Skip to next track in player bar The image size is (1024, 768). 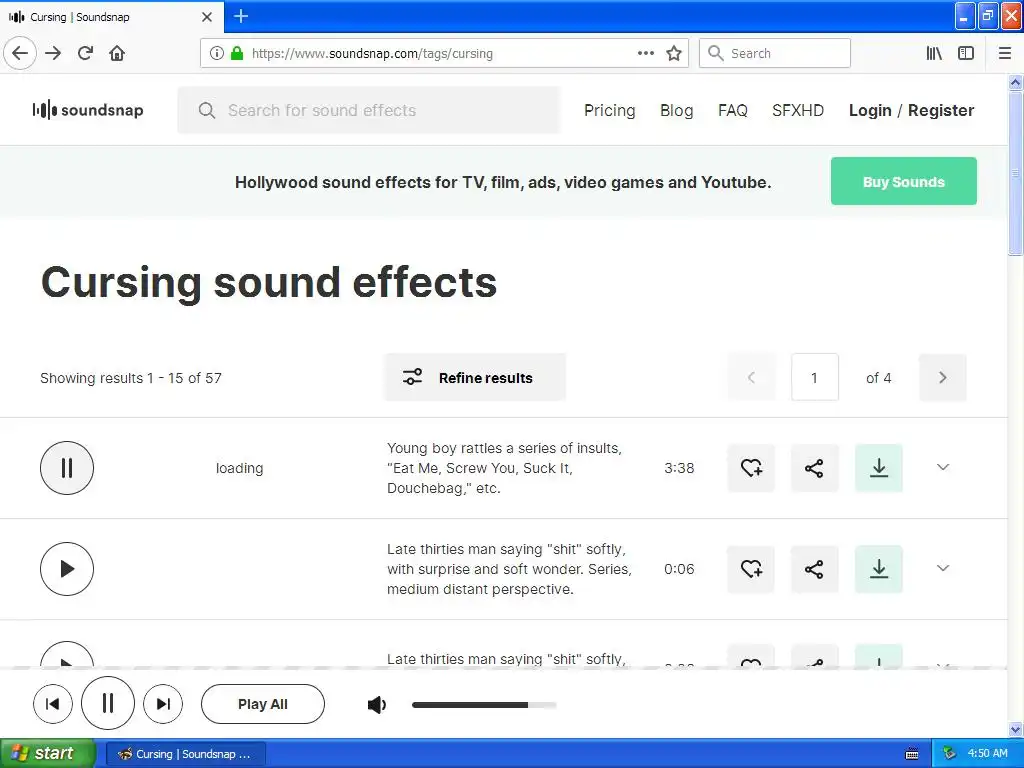[163, 704]
